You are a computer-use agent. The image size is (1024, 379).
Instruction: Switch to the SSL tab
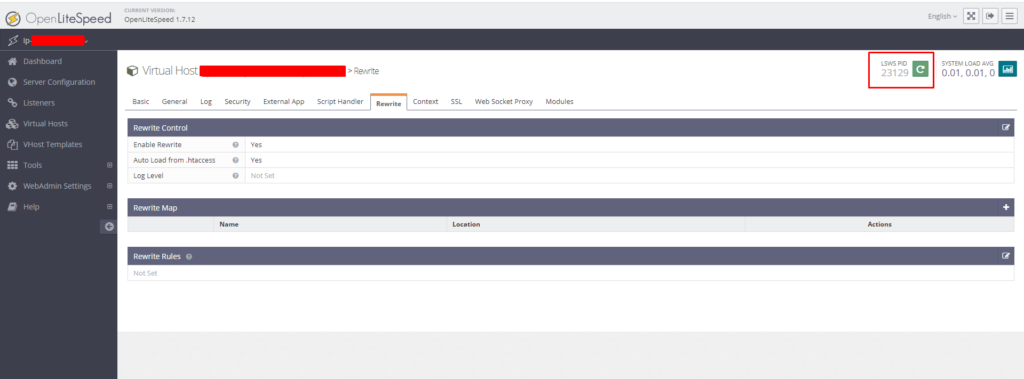pos(456,102)
